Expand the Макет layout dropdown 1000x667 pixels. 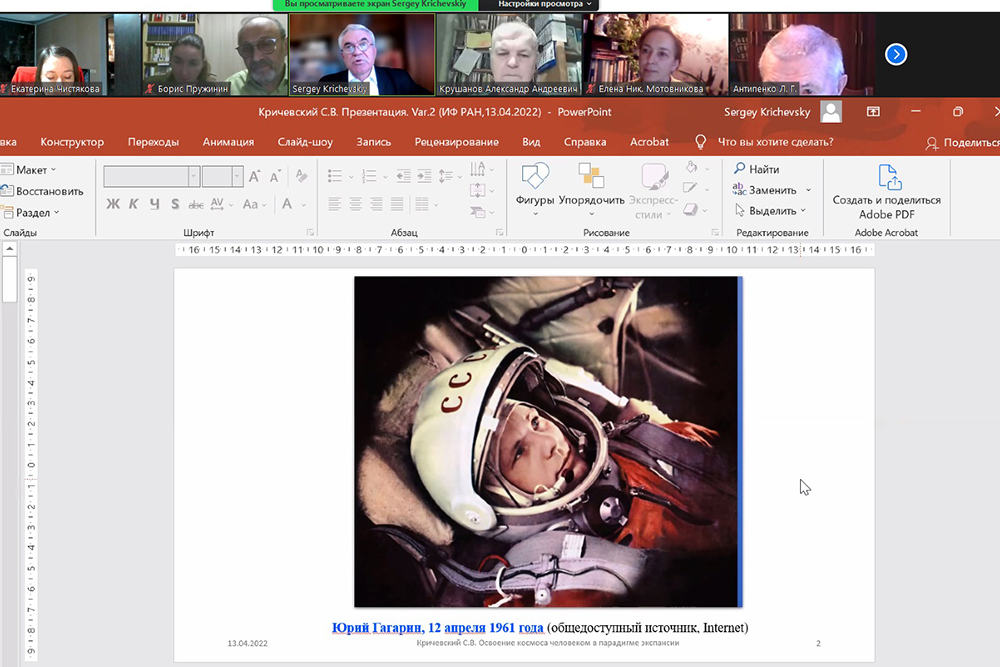[36, 170]
